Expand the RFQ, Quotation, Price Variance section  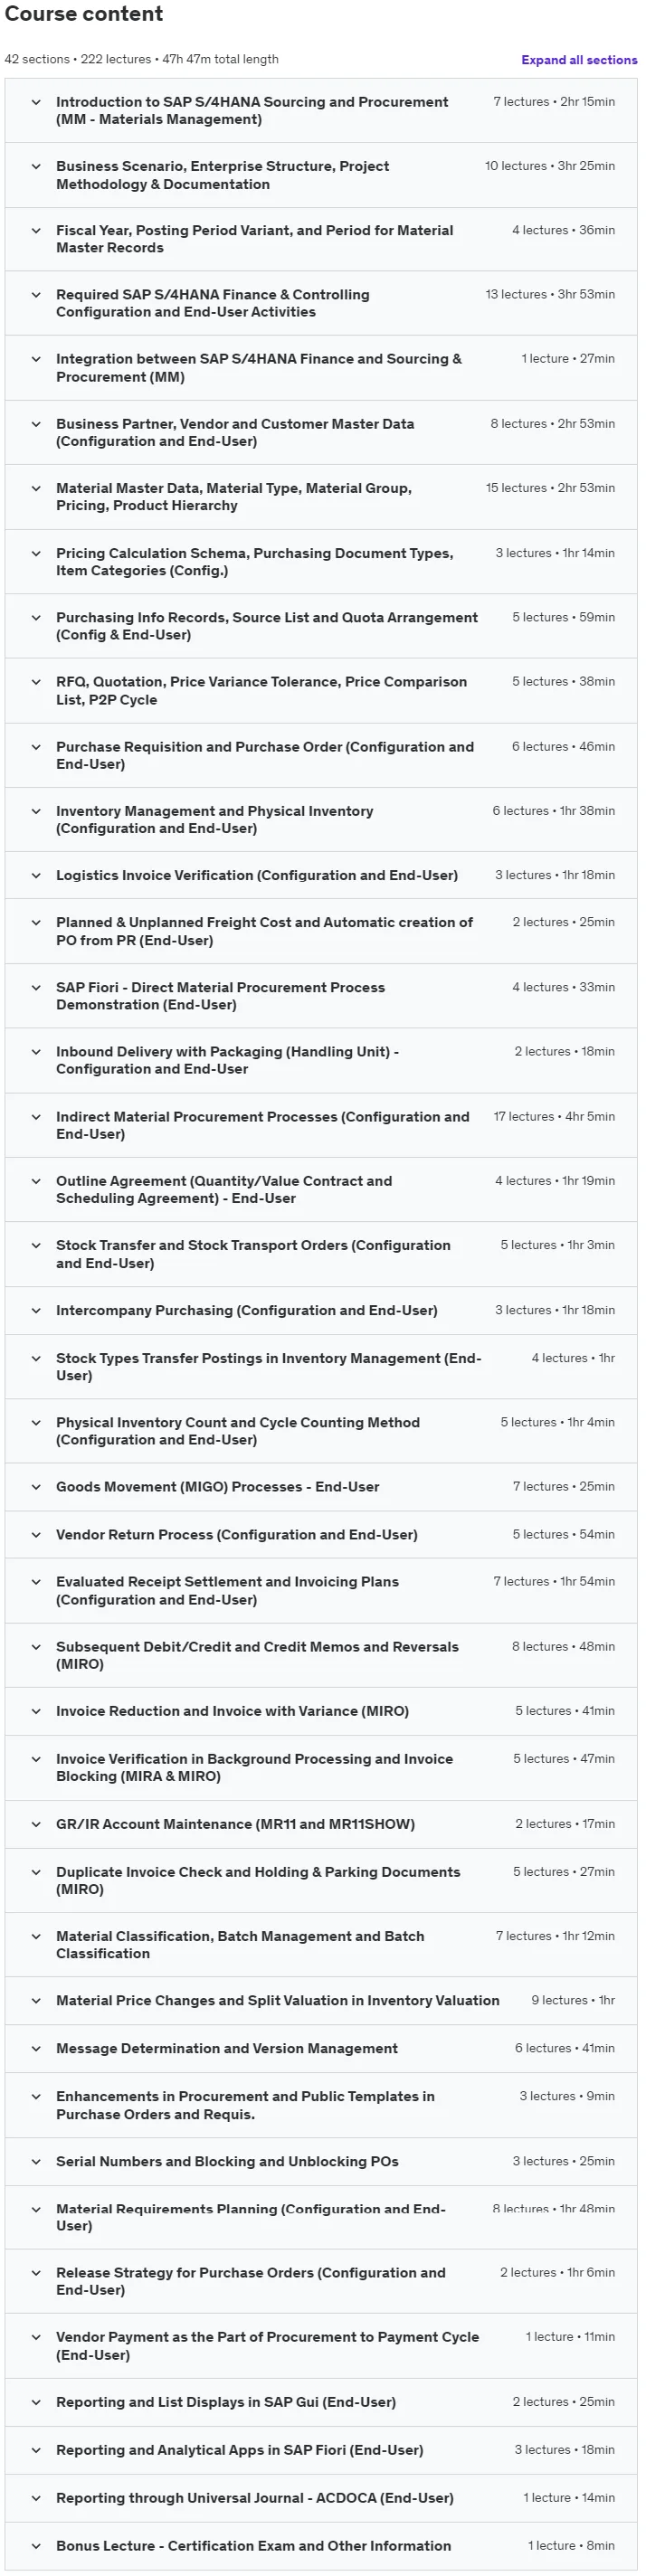point(321,690)
